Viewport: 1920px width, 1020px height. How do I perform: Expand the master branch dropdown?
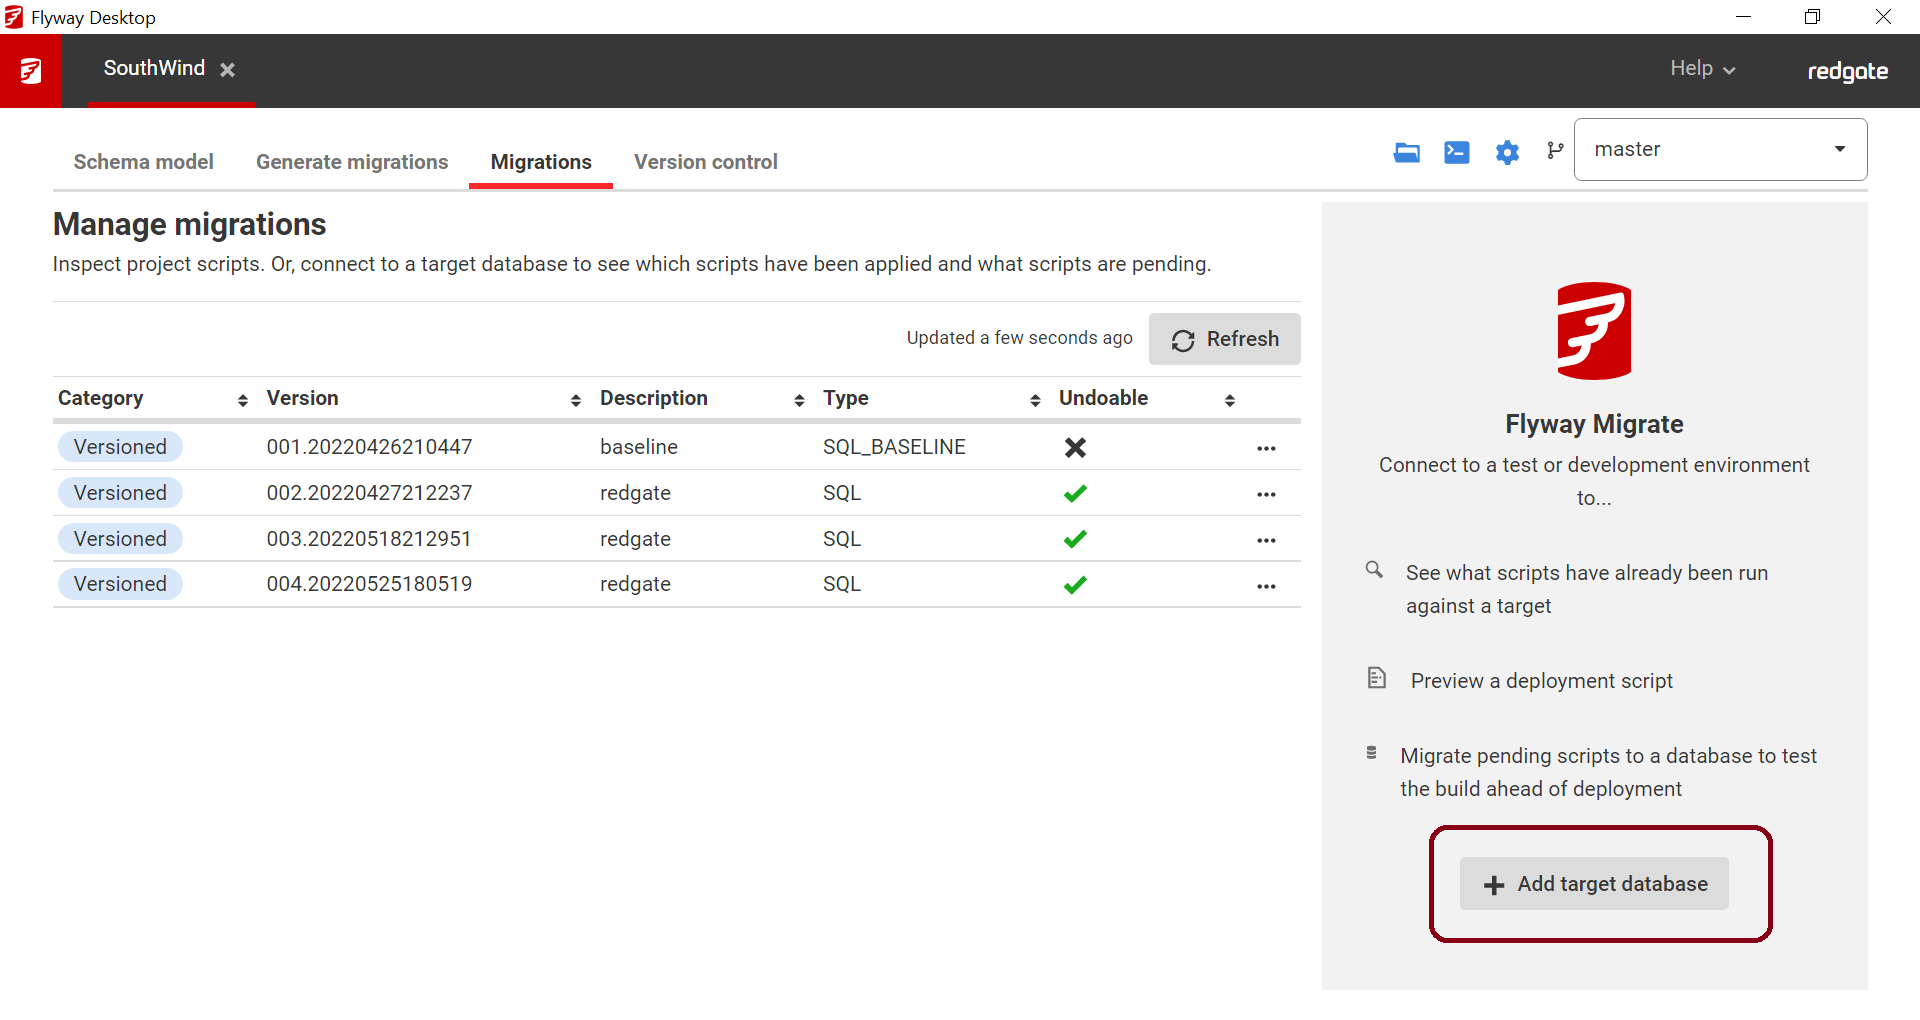pyautogui.click(x=1838, y=149)
